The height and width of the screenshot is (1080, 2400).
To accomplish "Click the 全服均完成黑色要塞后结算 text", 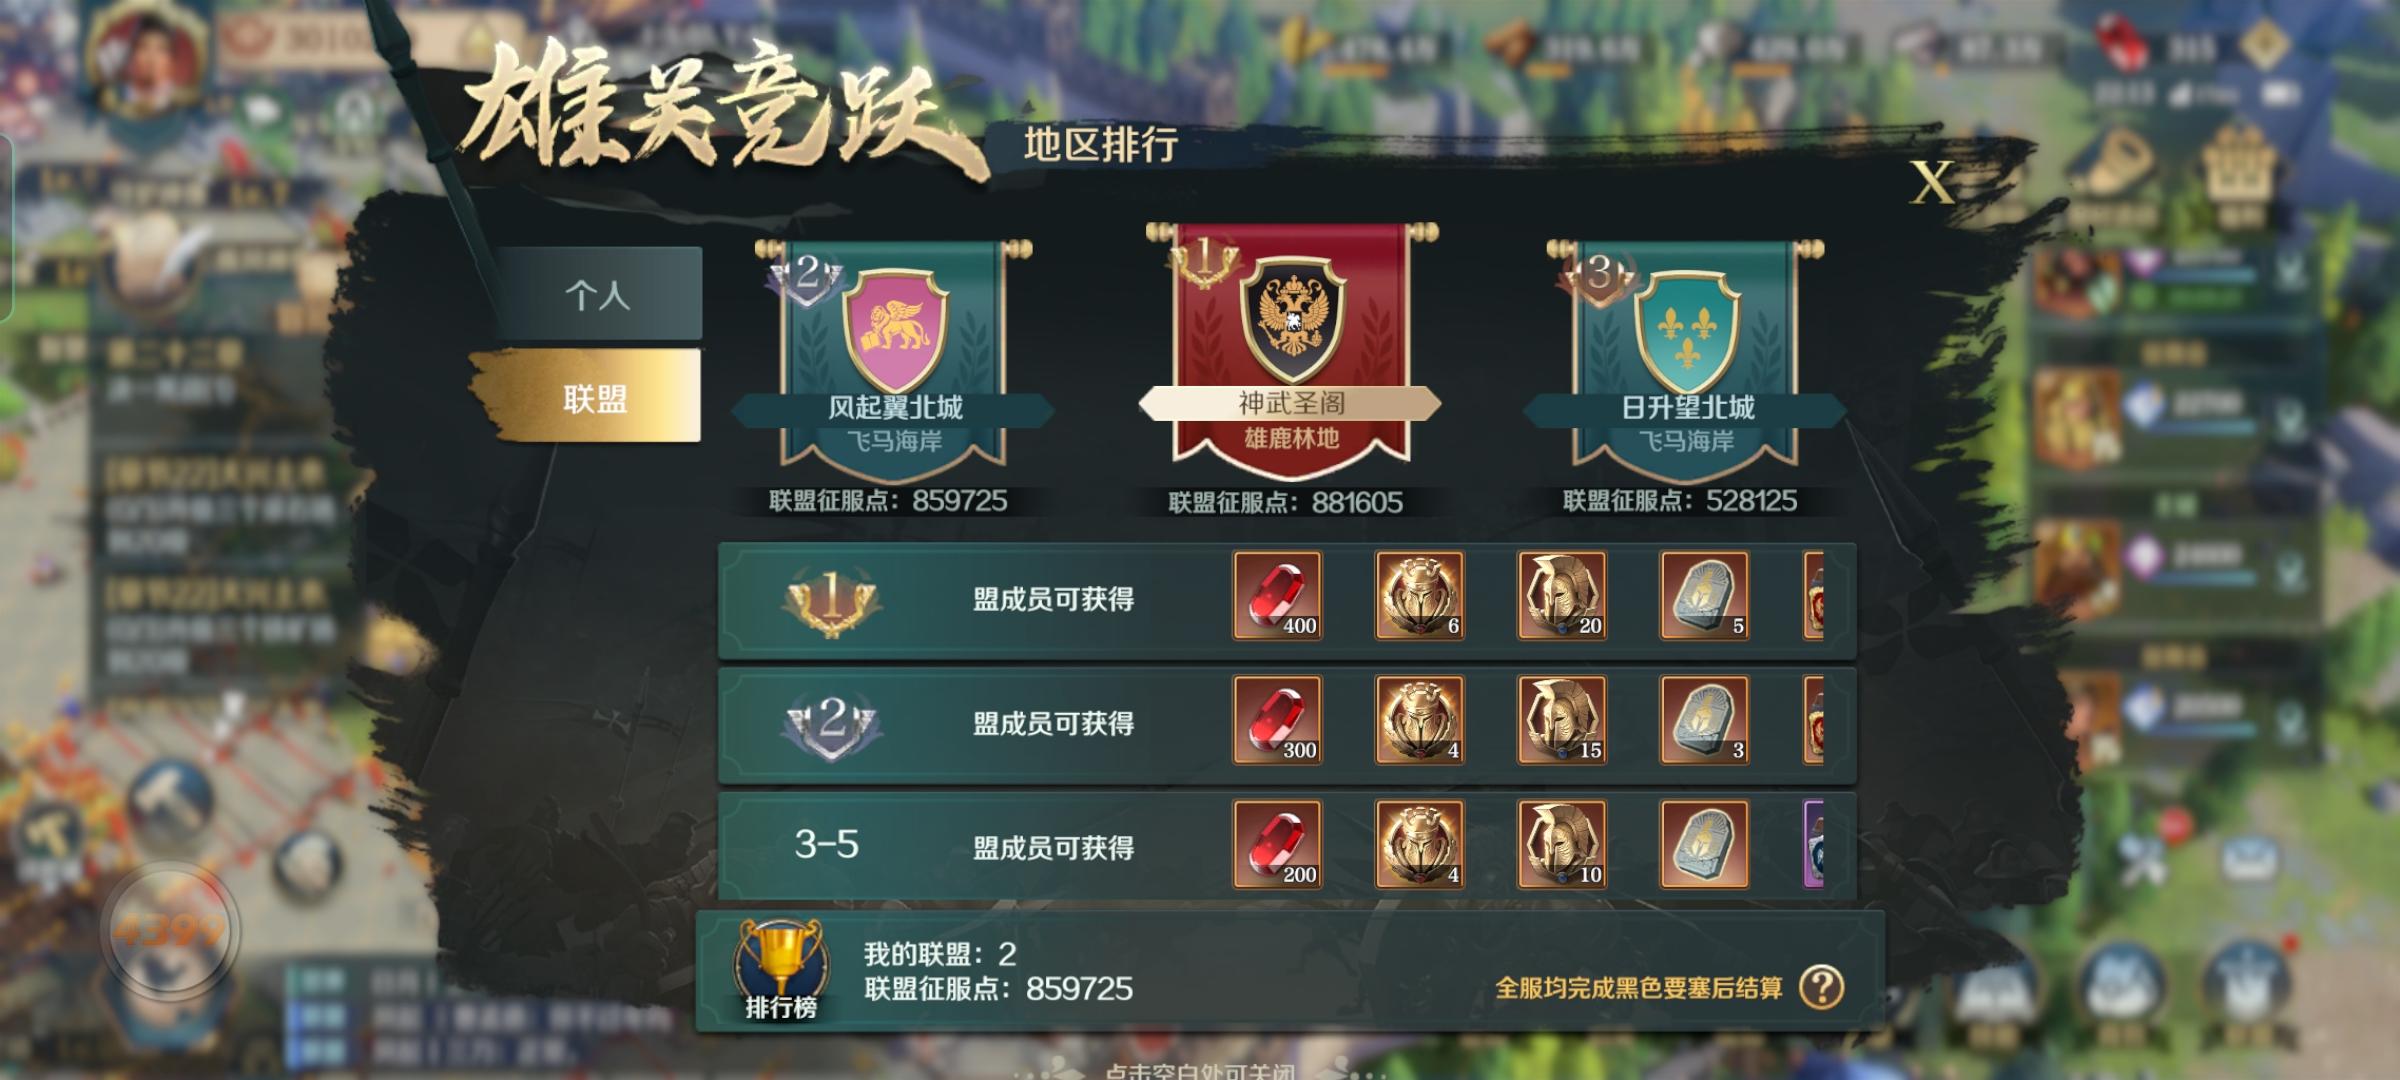I will (1638, 988).
